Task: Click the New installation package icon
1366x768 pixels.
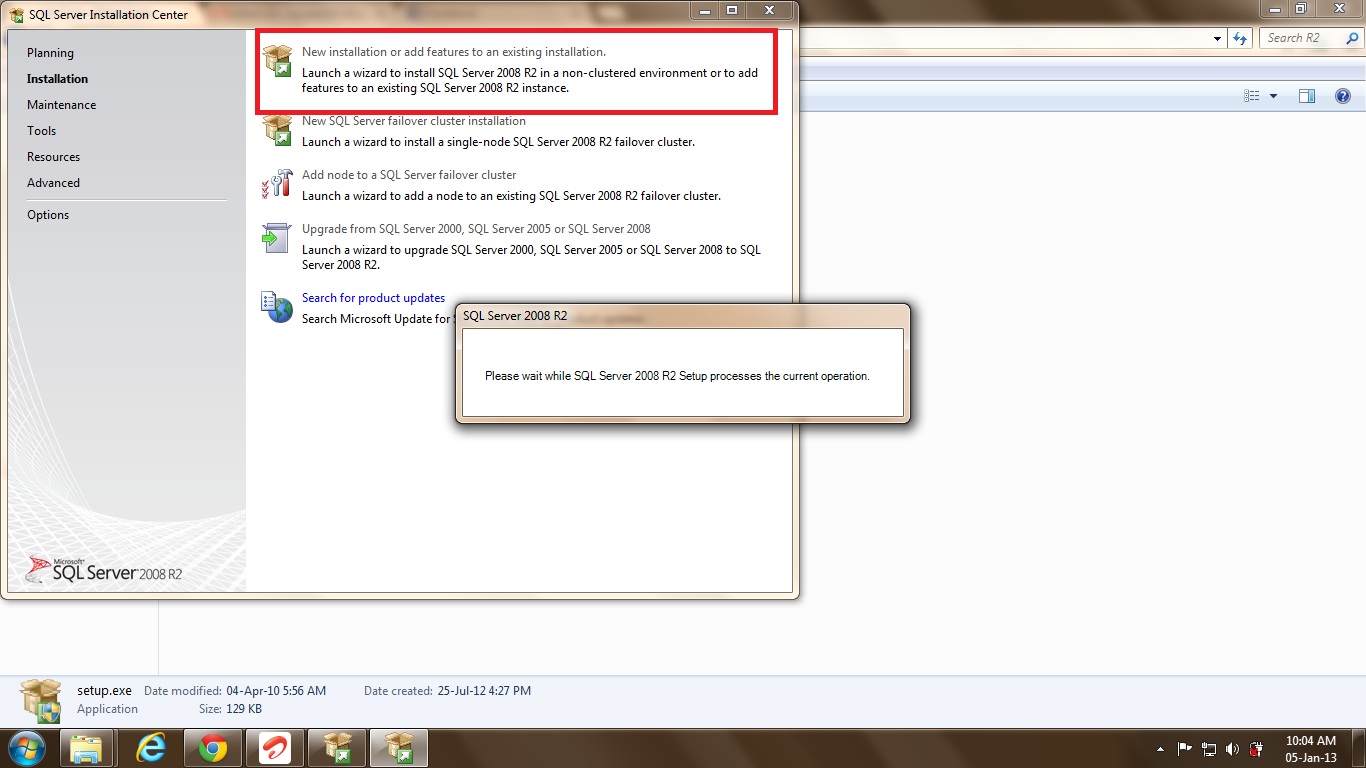Action: (277, 62)
